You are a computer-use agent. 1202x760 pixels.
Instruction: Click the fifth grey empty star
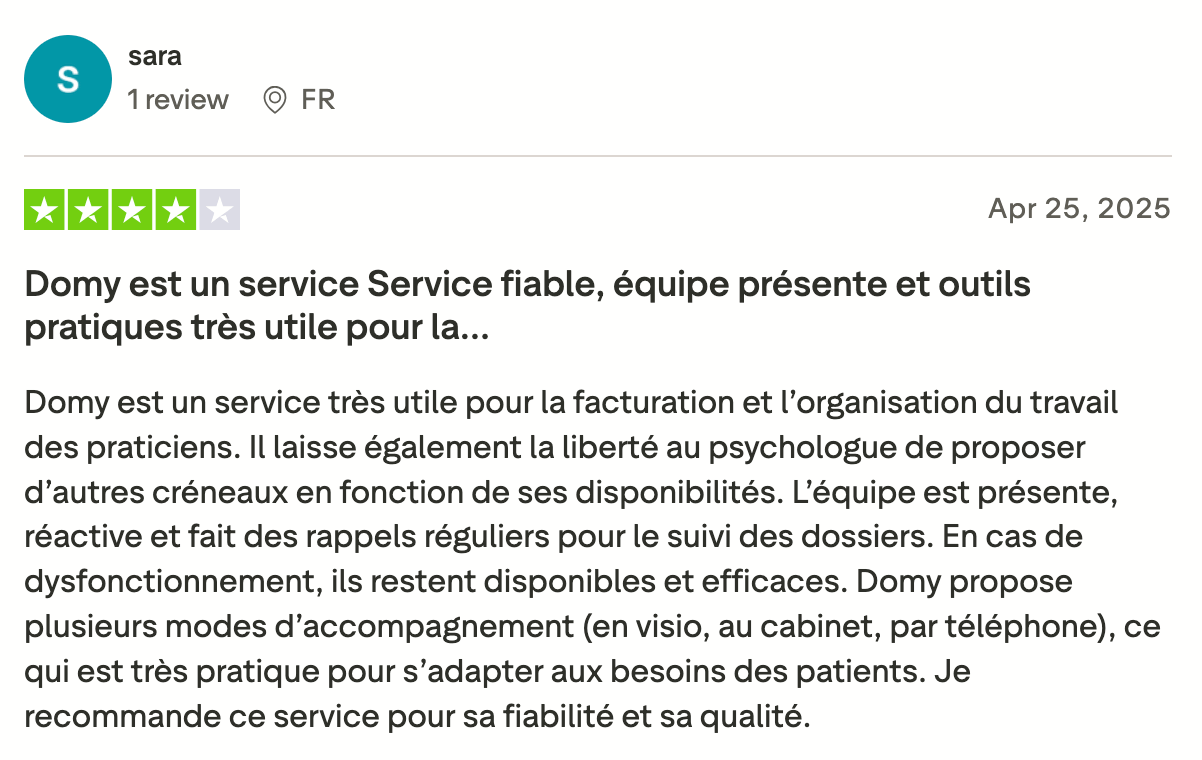(x=220, y=210)
